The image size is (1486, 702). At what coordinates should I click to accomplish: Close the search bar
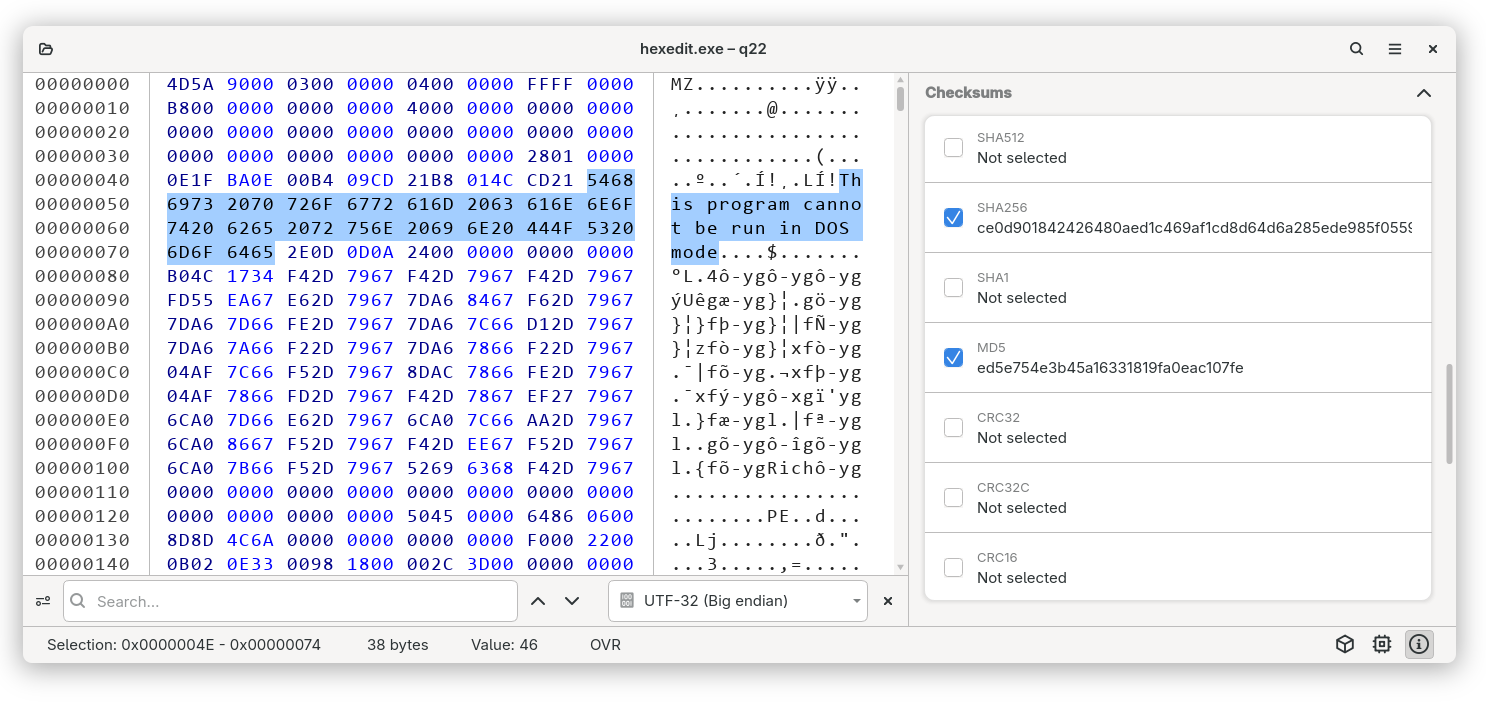click(x=888, y=601)
